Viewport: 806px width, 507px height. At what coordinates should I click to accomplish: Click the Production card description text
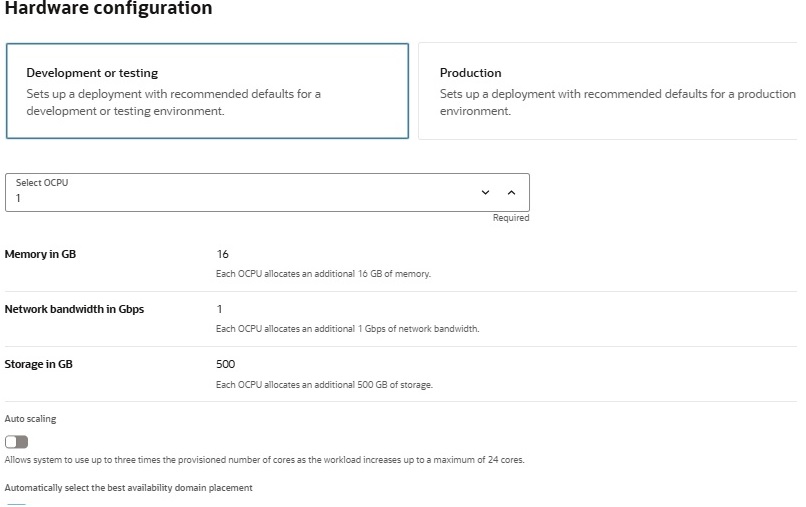[x=617, y=102]
